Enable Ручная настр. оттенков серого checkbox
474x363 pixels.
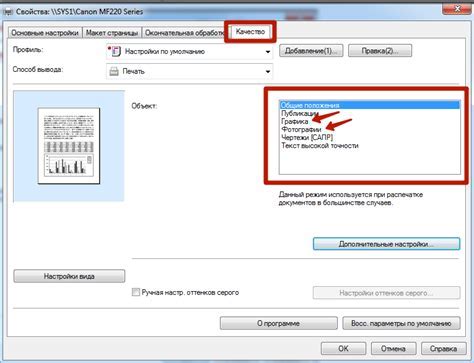[x=136, y=292]
